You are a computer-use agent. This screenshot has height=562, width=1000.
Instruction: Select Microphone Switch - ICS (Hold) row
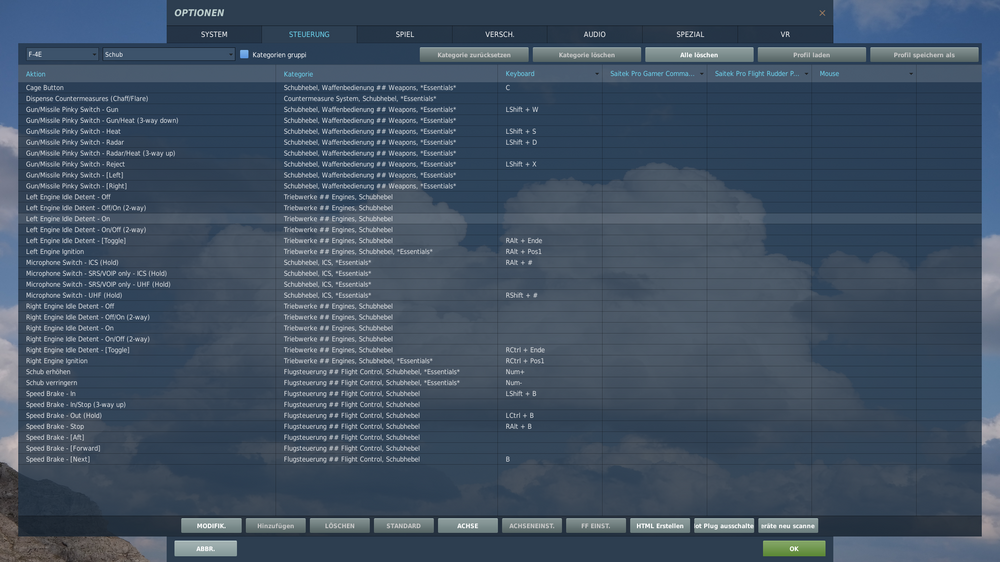click(499, 262)
